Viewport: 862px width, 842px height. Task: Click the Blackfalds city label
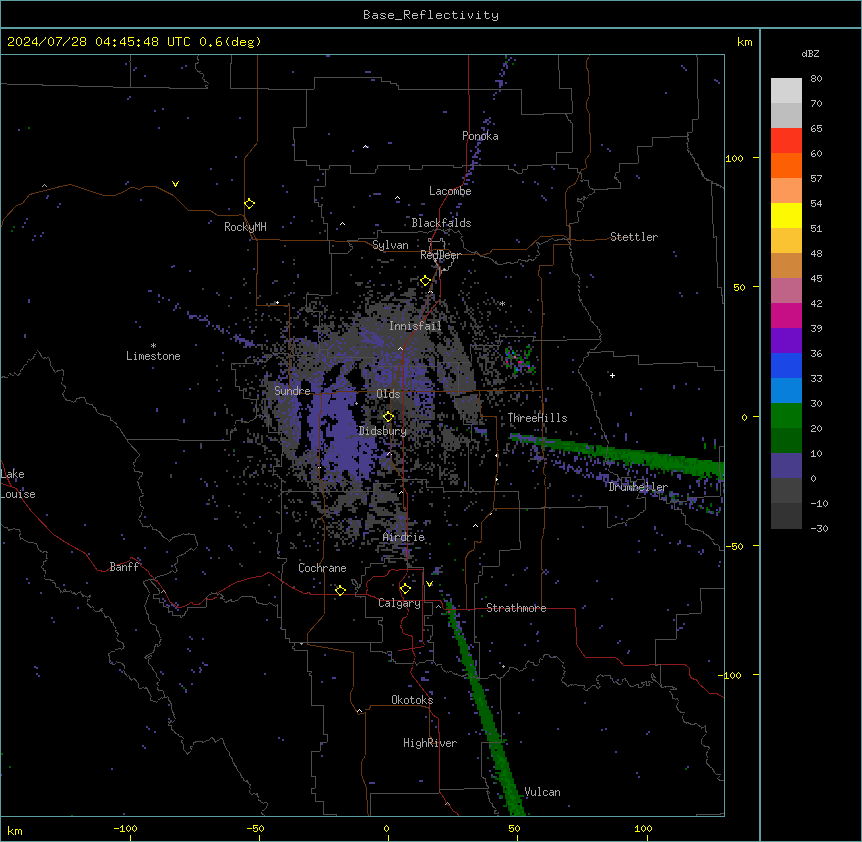[x=441, y=223]
